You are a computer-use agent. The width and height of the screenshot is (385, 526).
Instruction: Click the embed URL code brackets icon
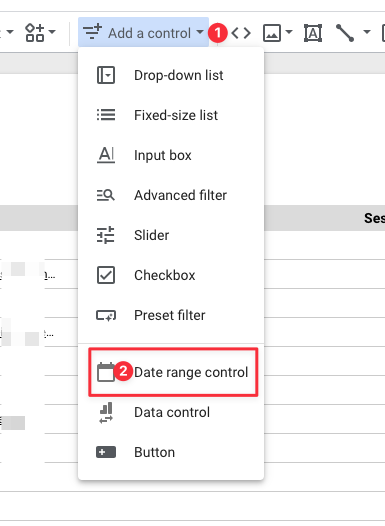[x=241, y=33]
